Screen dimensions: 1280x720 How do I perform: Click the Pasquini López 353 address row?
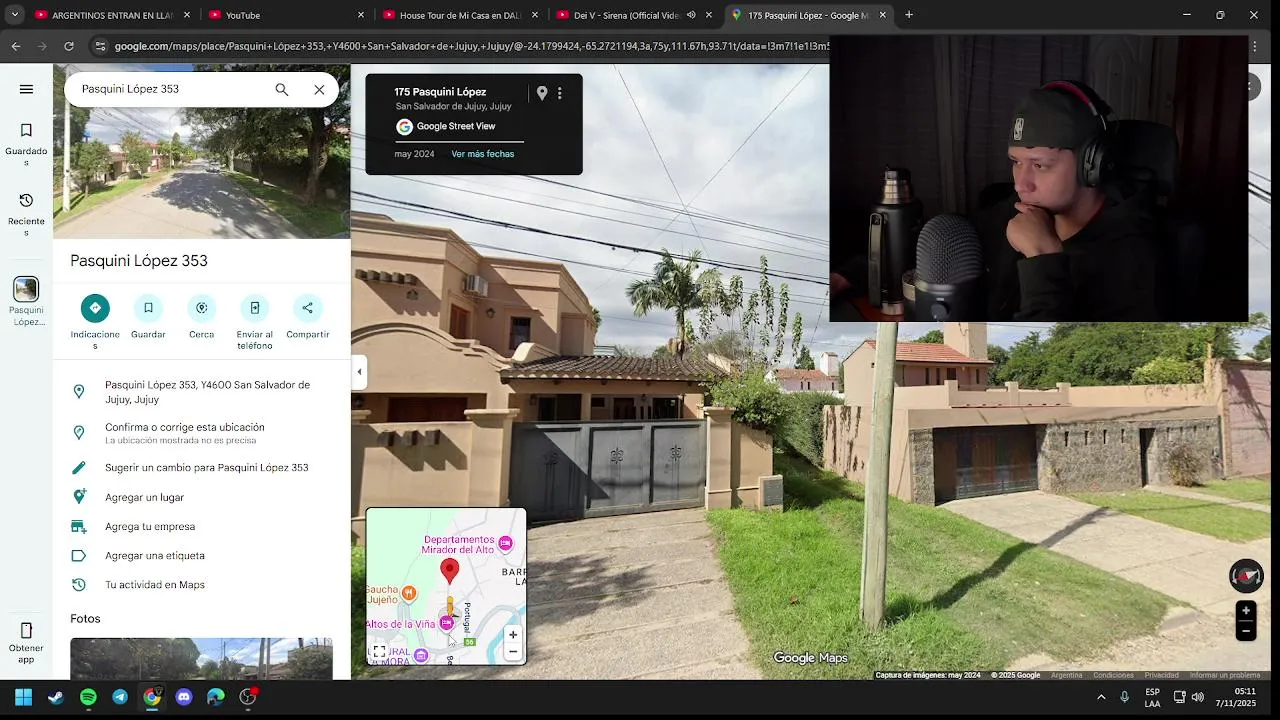[x=202, y=392]
